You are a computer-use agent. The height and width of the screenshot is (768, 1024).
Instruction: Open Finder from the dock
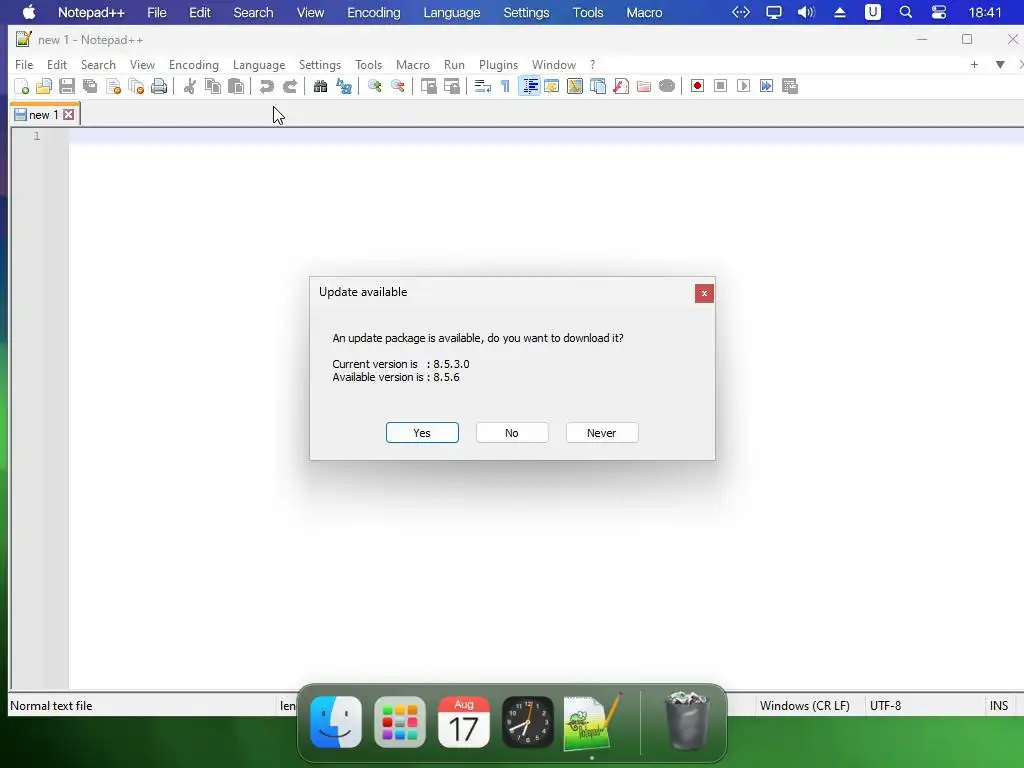[x=336, y=722]
